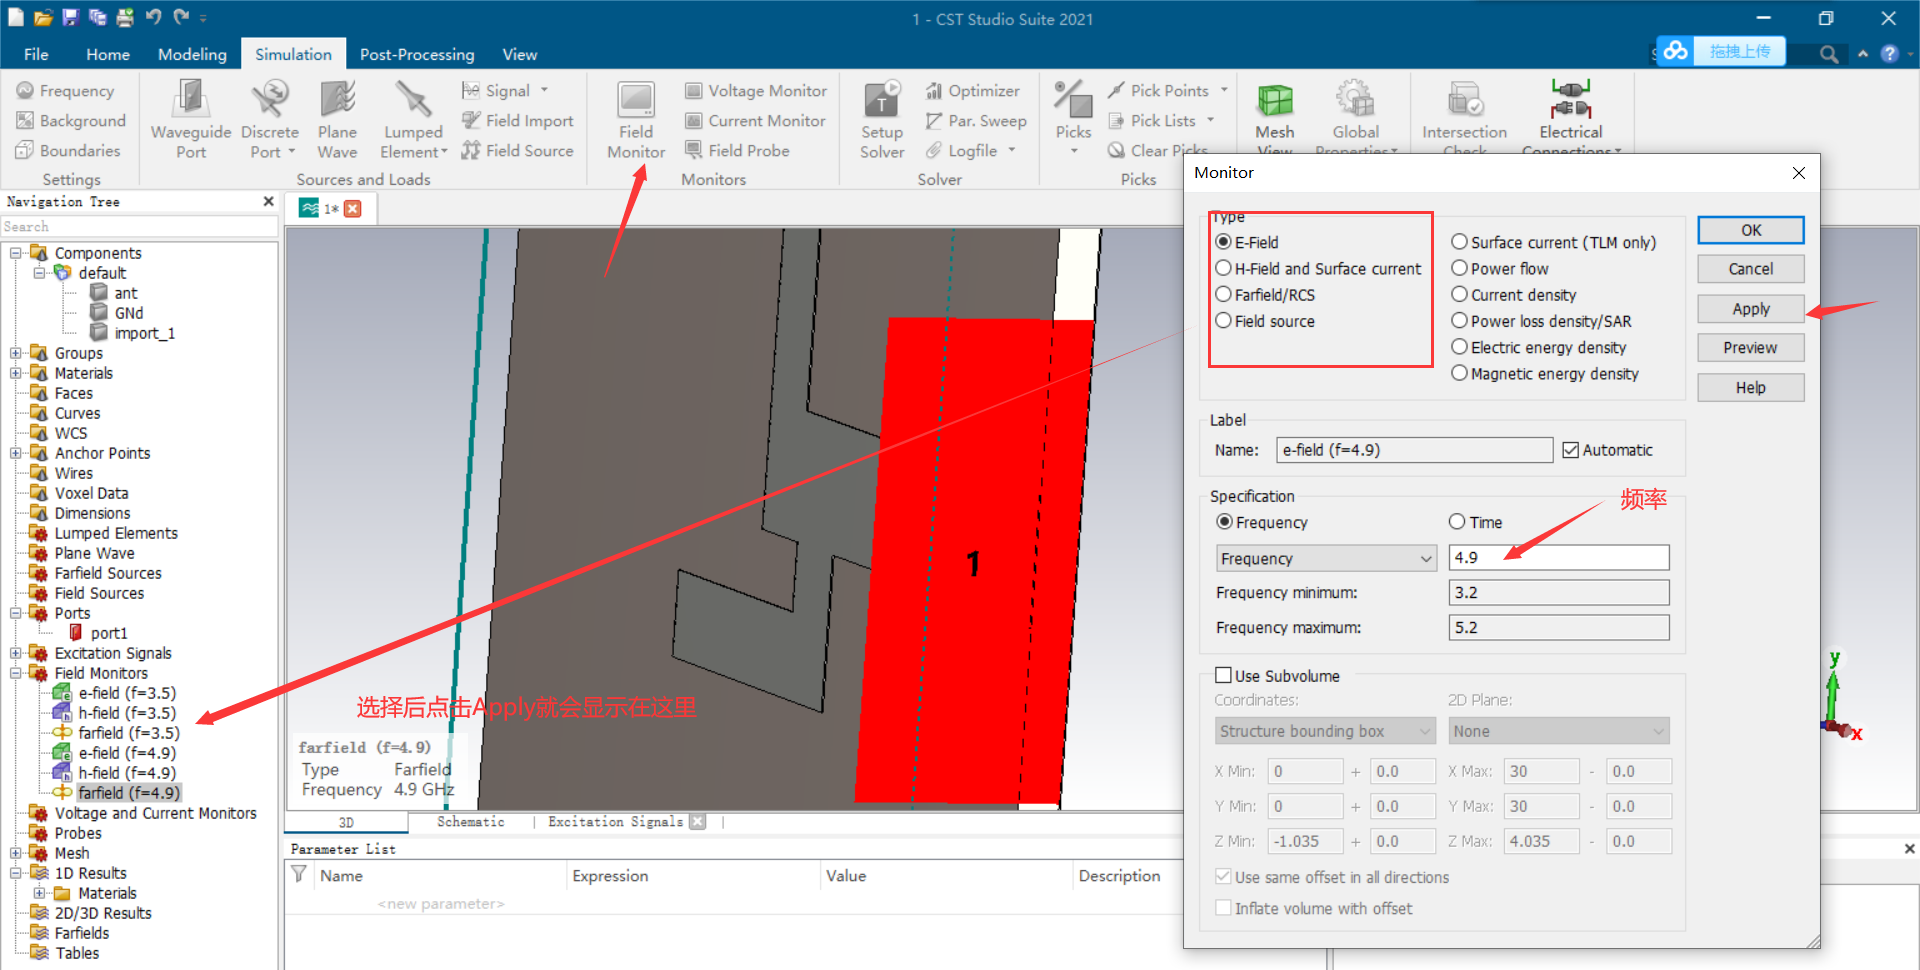Open Mesh View
The image size is (1920, 970).
pos(1275,118)
